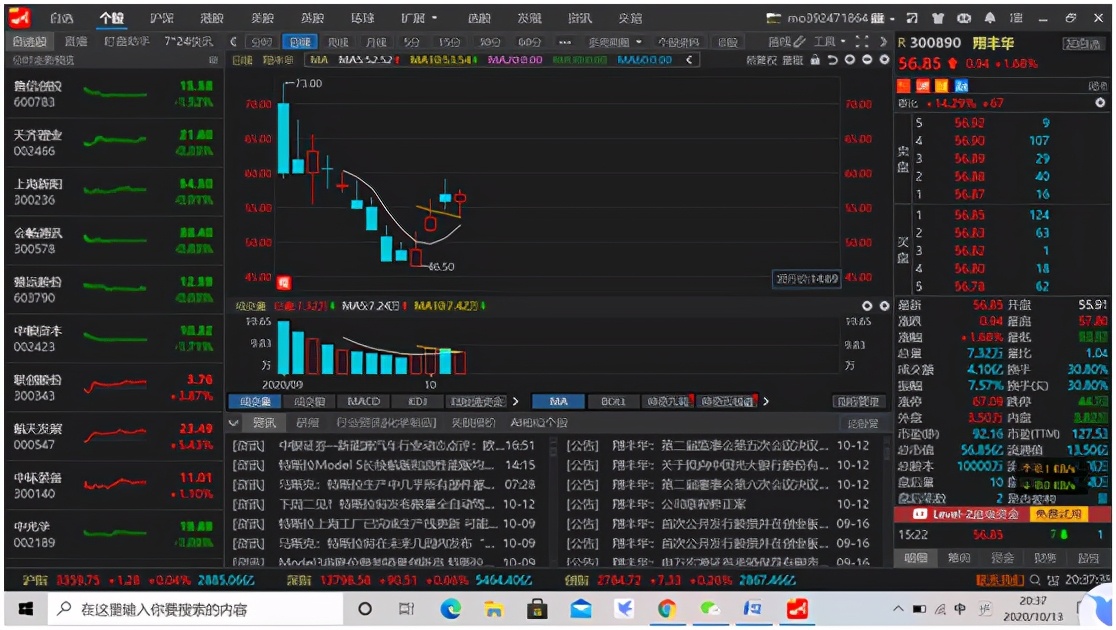Click the blue tag icon under price

(962, 86)
